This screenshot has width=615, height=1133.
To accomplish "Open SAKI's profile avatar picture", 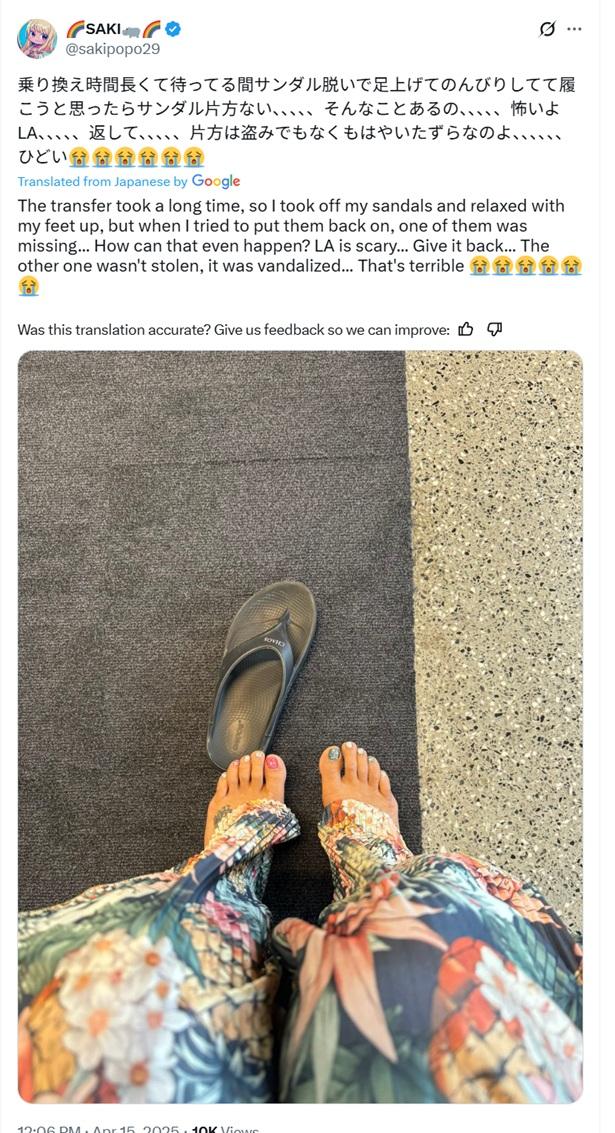I will (37, 39).
